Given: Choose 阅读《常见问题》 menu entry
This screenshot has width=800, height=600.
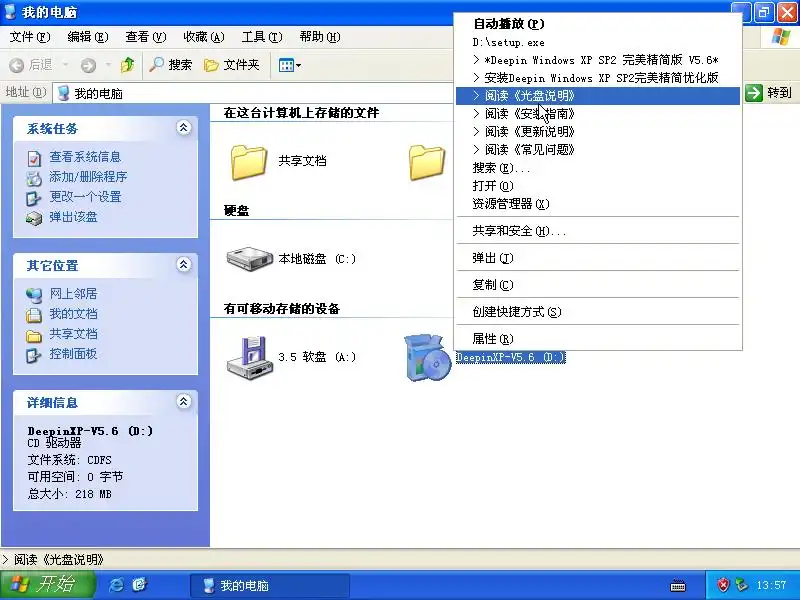Looking at the screenshot, I should [x=597, y=149].
